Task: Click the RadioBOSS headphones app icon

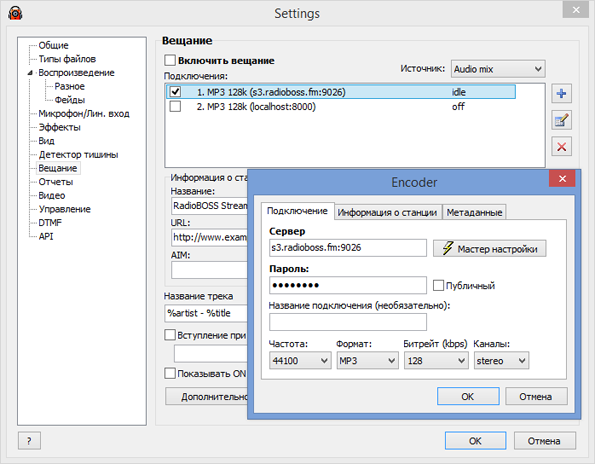Action: coord(15,13)
